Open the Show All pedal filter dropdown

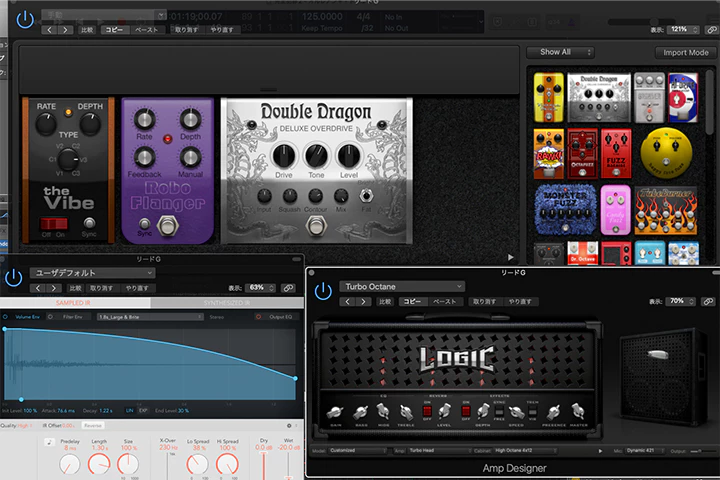pyautogui.click(x=561, y=52)
